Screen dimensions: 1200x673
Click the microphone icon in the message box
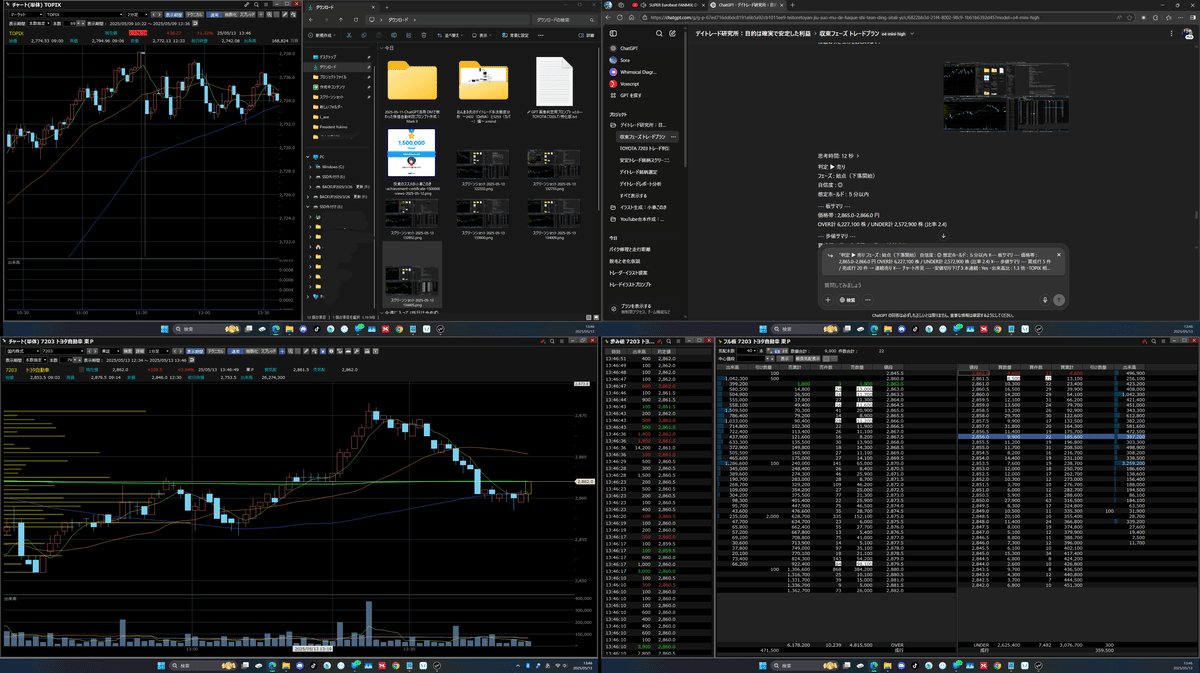coord(1045,299)
